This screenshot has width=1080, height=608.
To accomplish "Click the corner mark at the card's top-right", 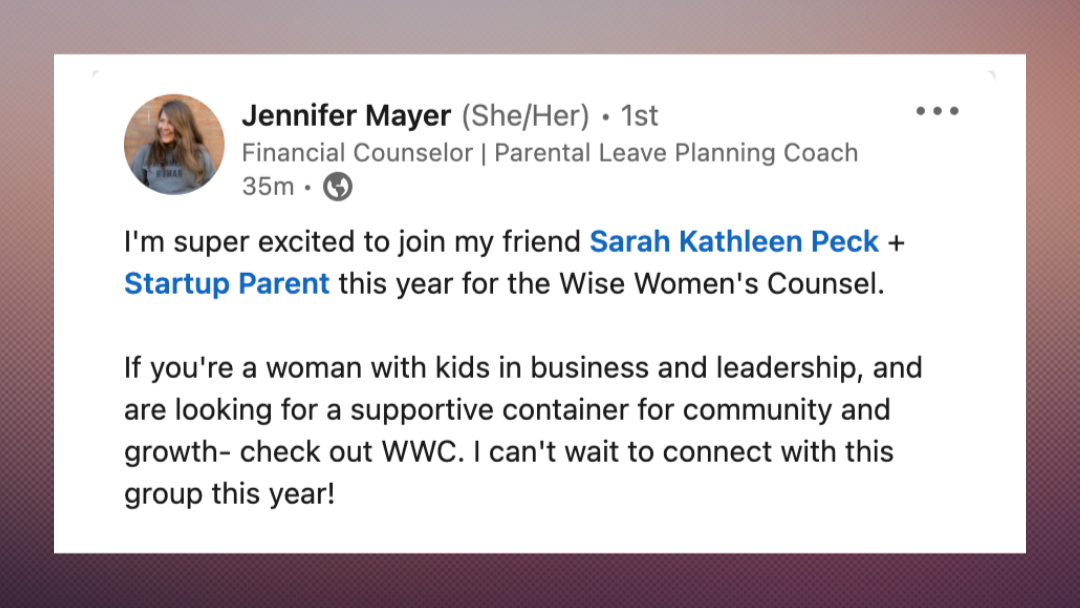I will 991,74.
